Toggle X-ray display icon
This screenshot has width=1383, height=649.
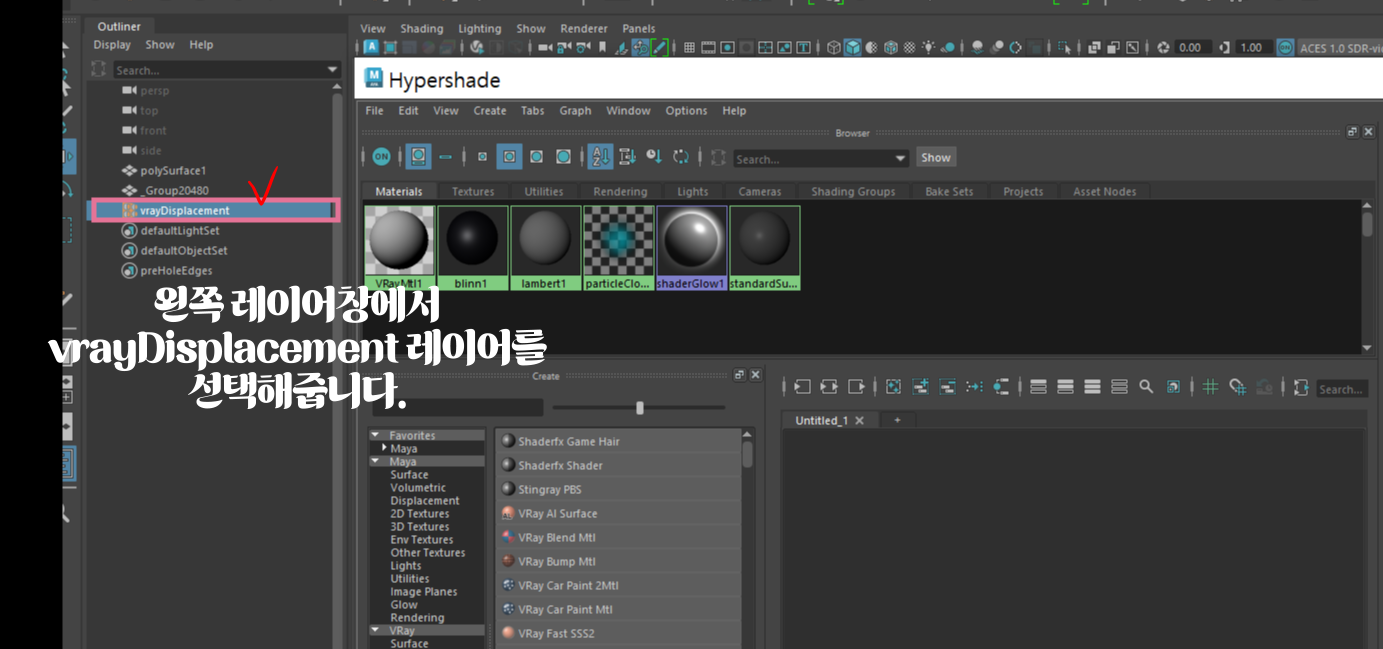(1094, 47)
